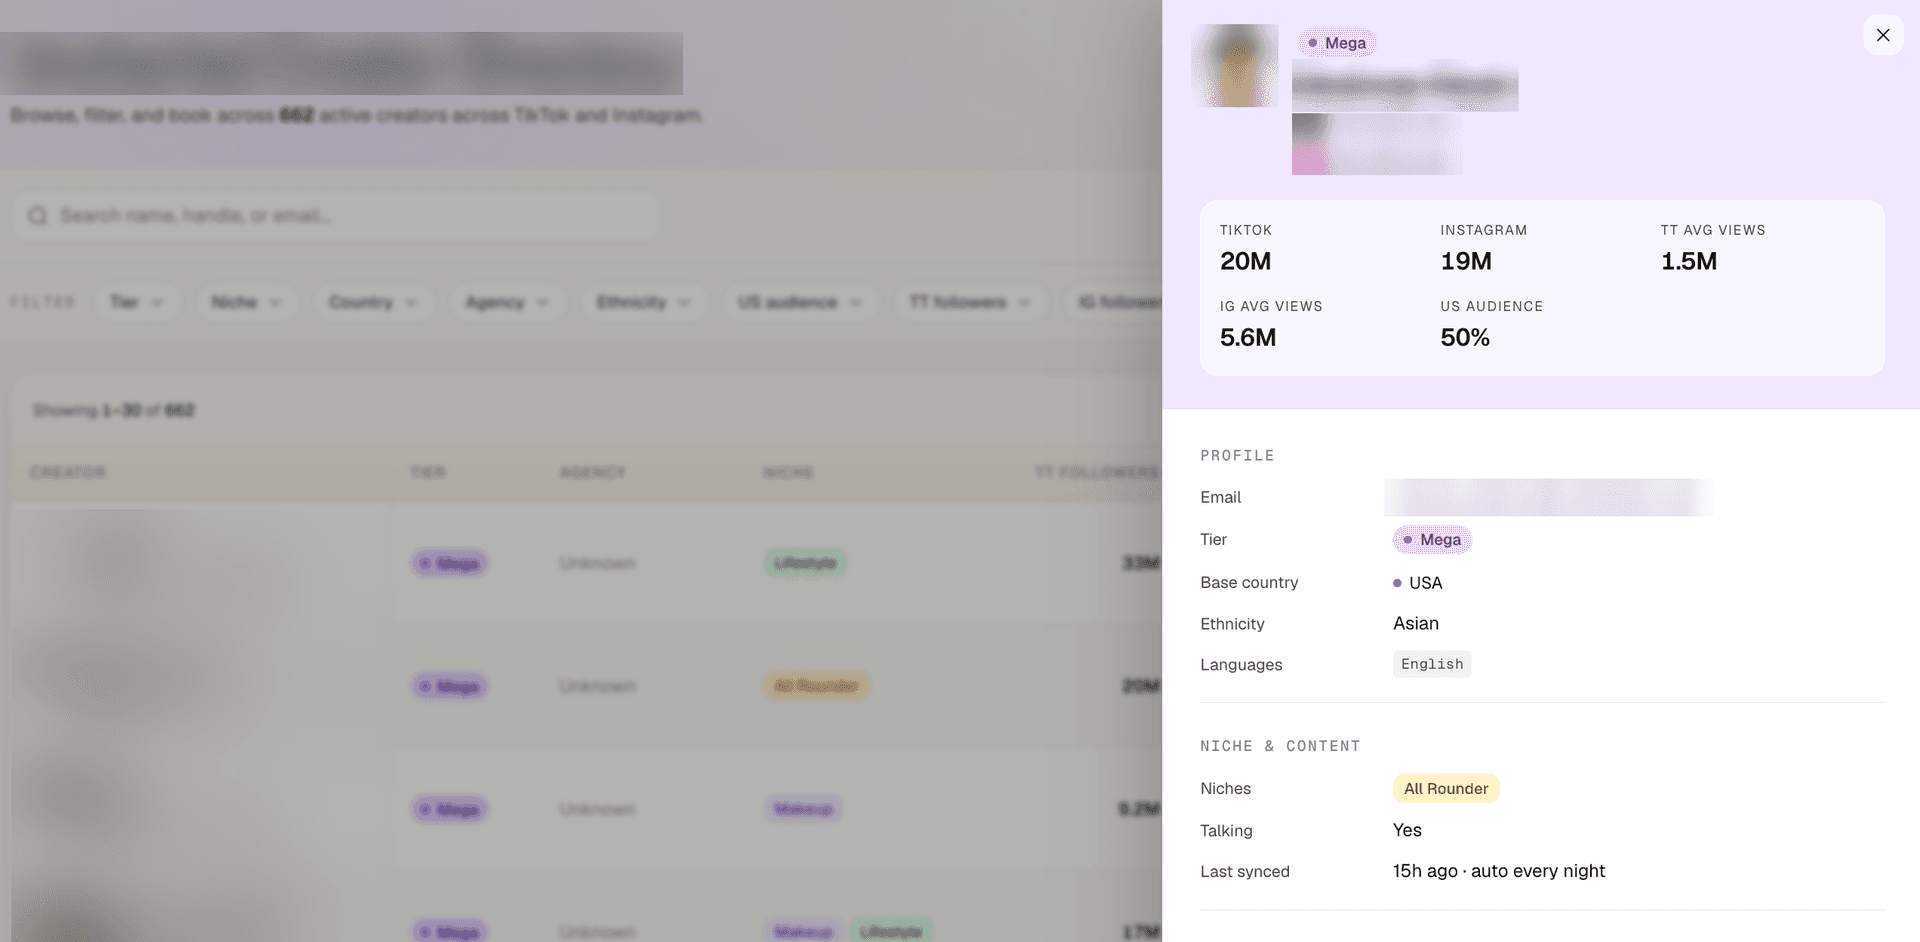This screenshot has width=1920, height=942.
Task: Click the Lifestyle niche tag in first row
Action: pos(805,563)
